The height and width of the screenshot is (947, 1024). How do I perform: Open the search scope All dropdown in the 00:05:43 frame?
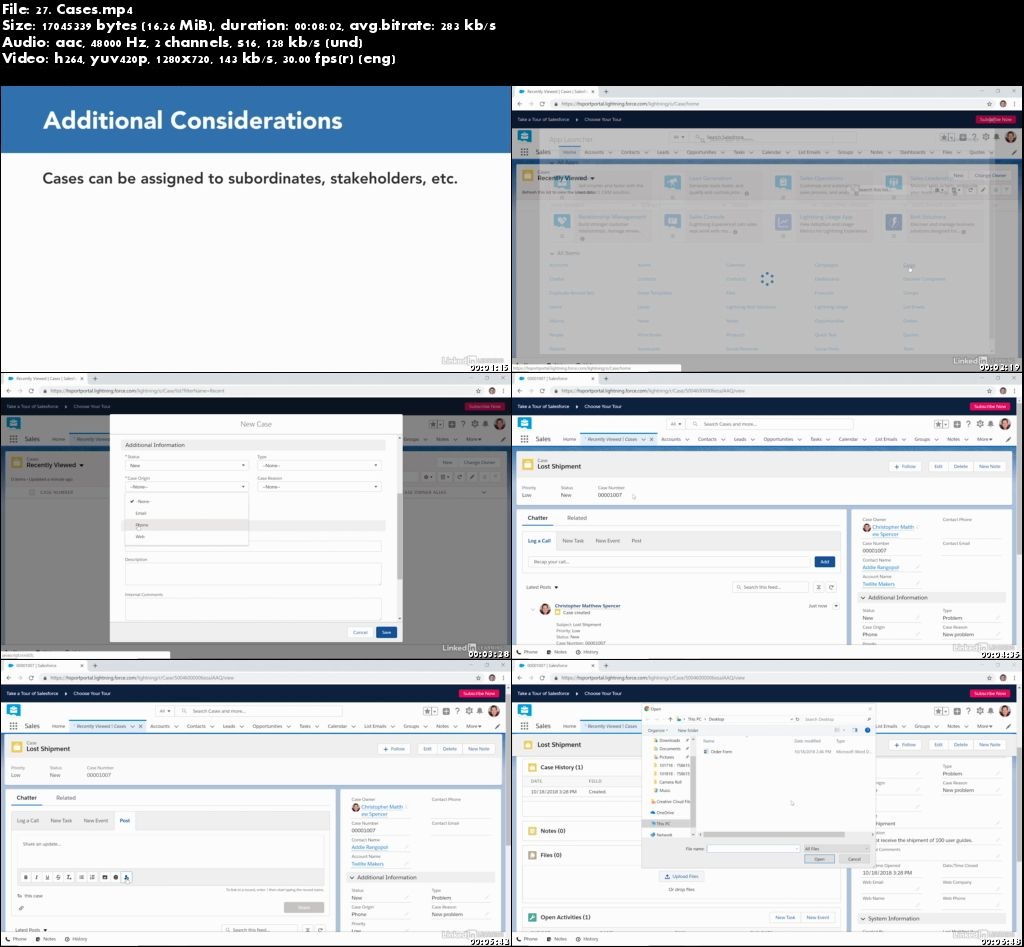165,711
